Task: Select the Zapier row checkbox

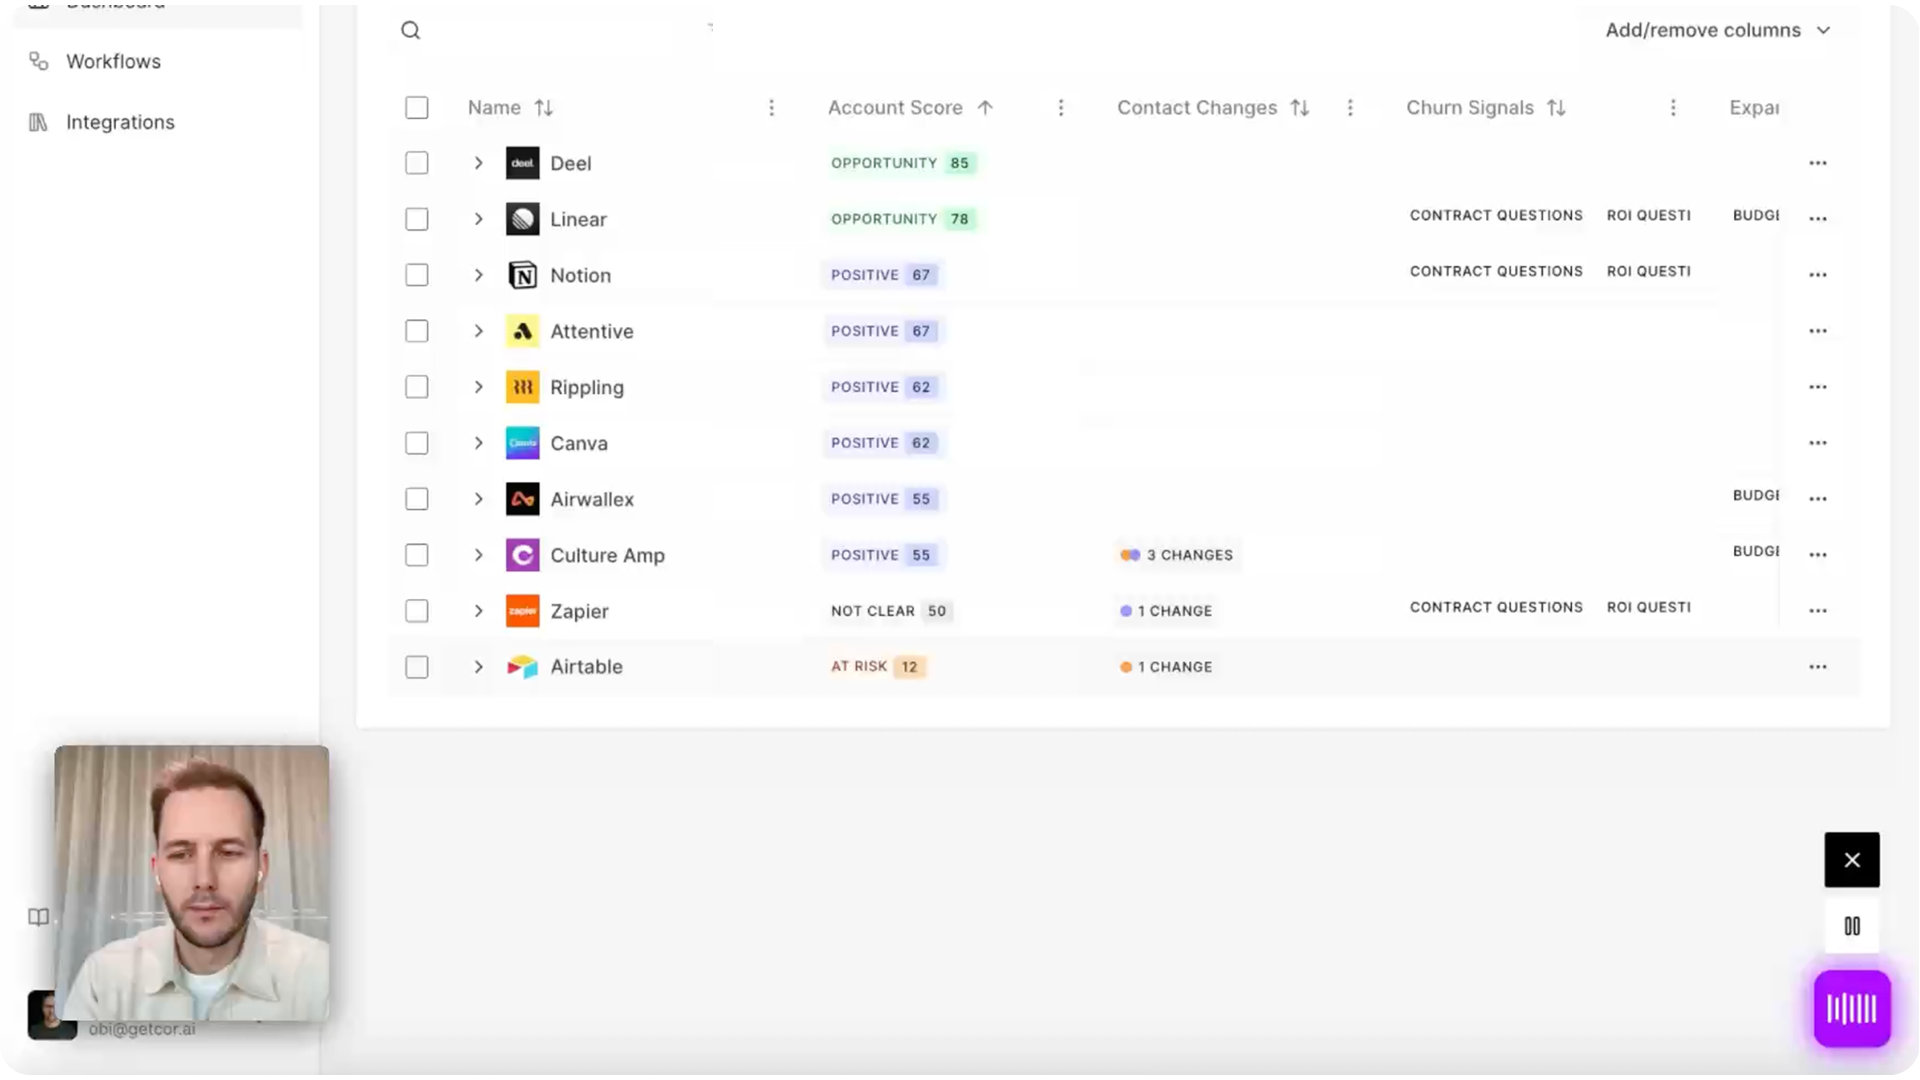Action: (416, 611)
